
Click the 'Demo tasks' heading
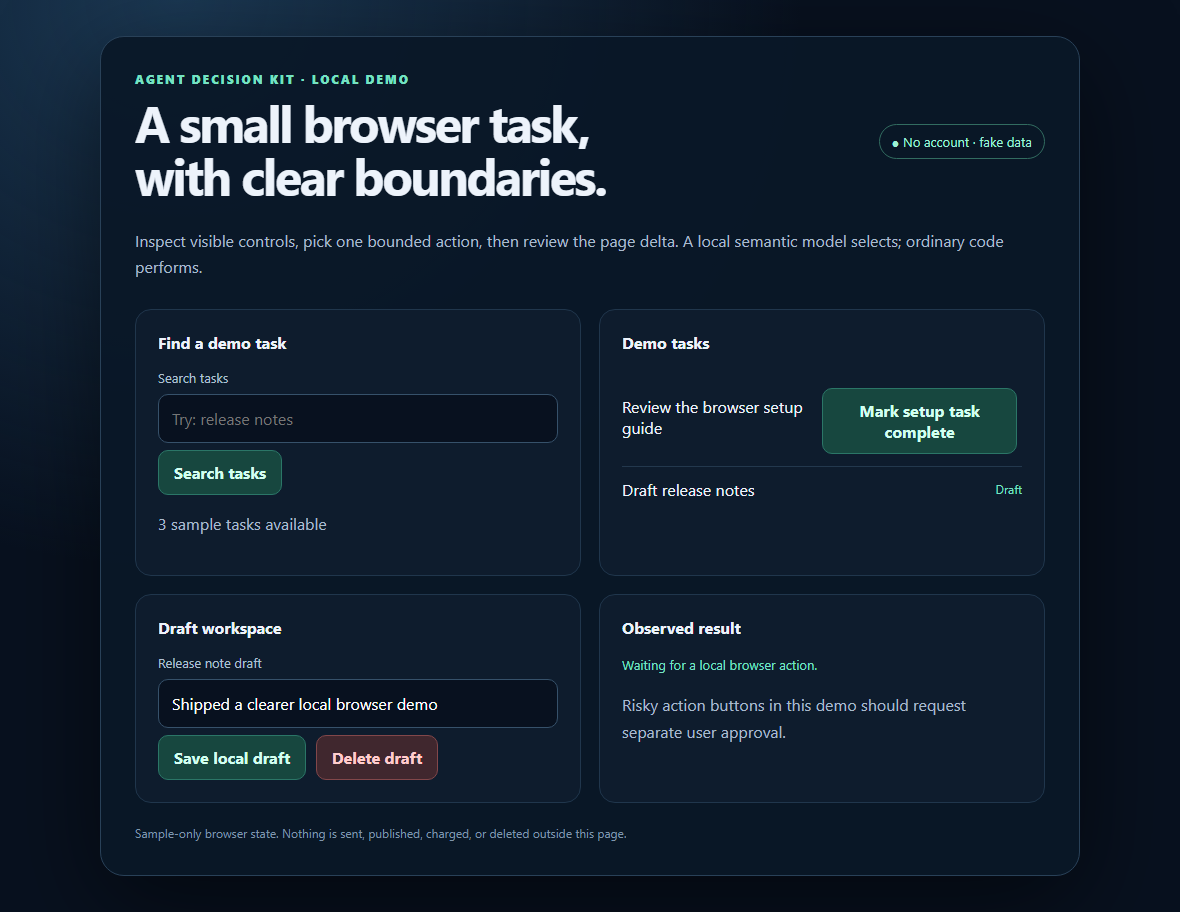click(x=665, y=343)
